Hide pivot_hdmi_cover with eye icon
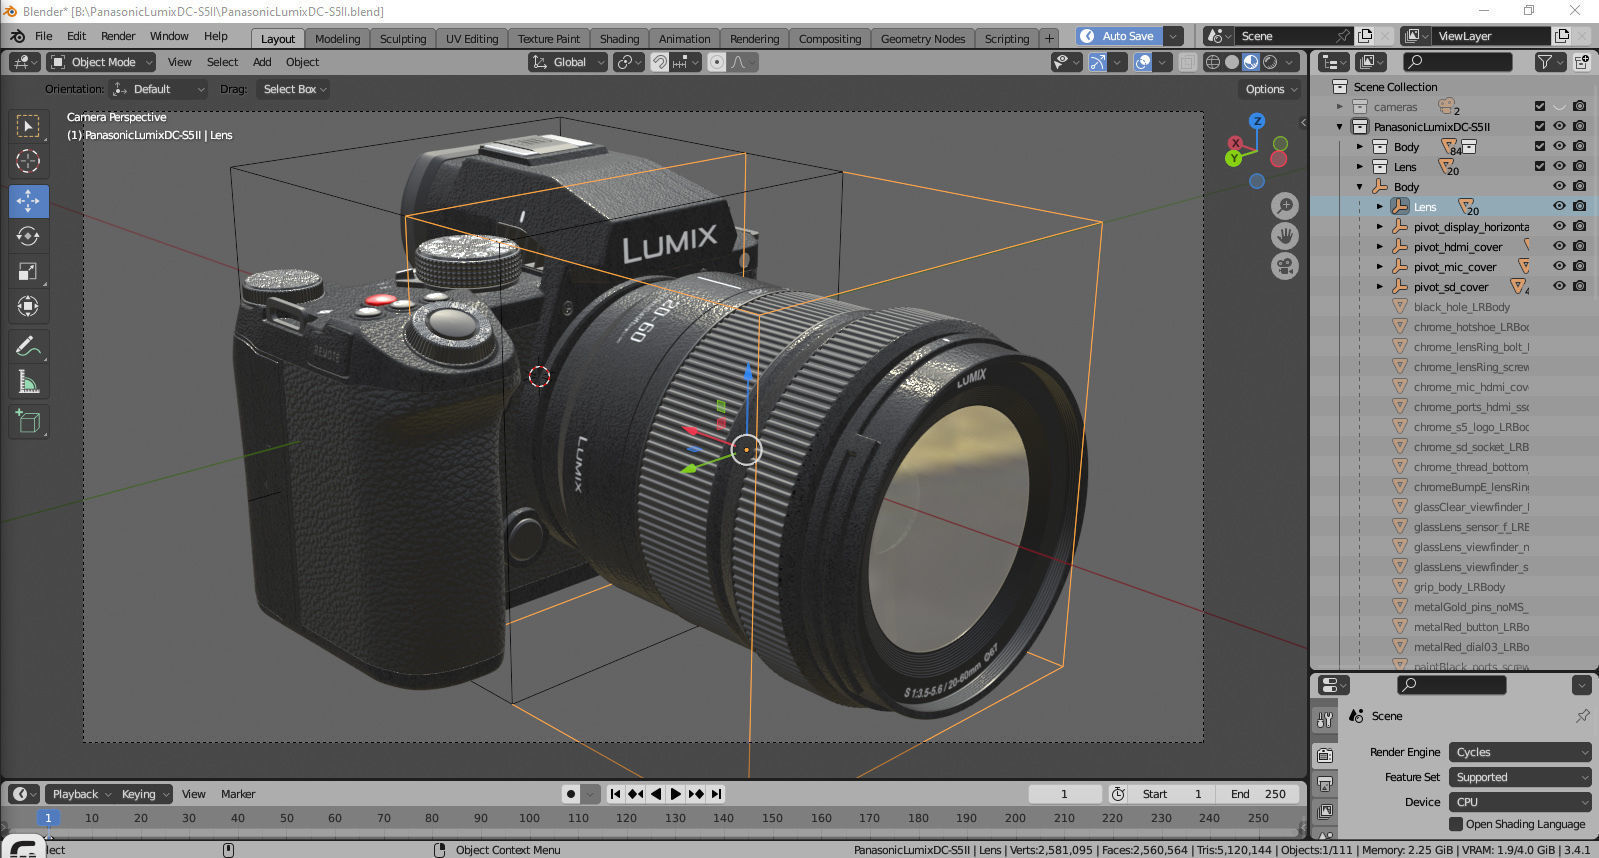This screenshot has height=858, width=1599. (x=1559, y=246)
